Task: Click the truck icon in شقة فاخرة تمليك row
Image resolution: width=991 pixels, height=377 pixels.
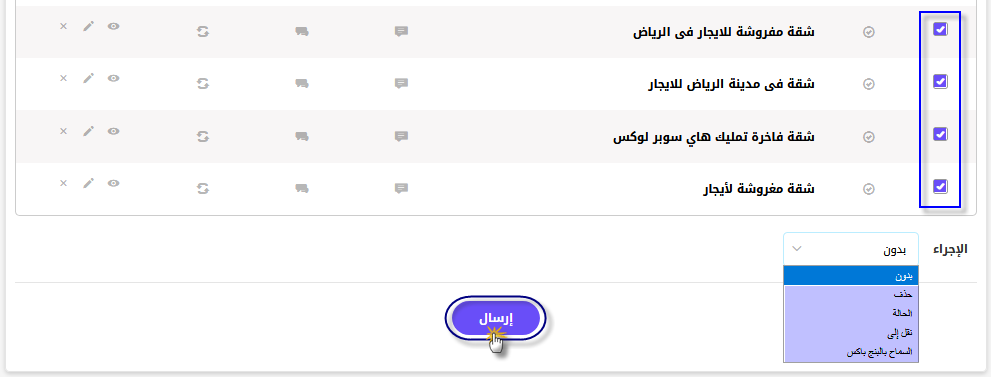Action: pos(301,136)
